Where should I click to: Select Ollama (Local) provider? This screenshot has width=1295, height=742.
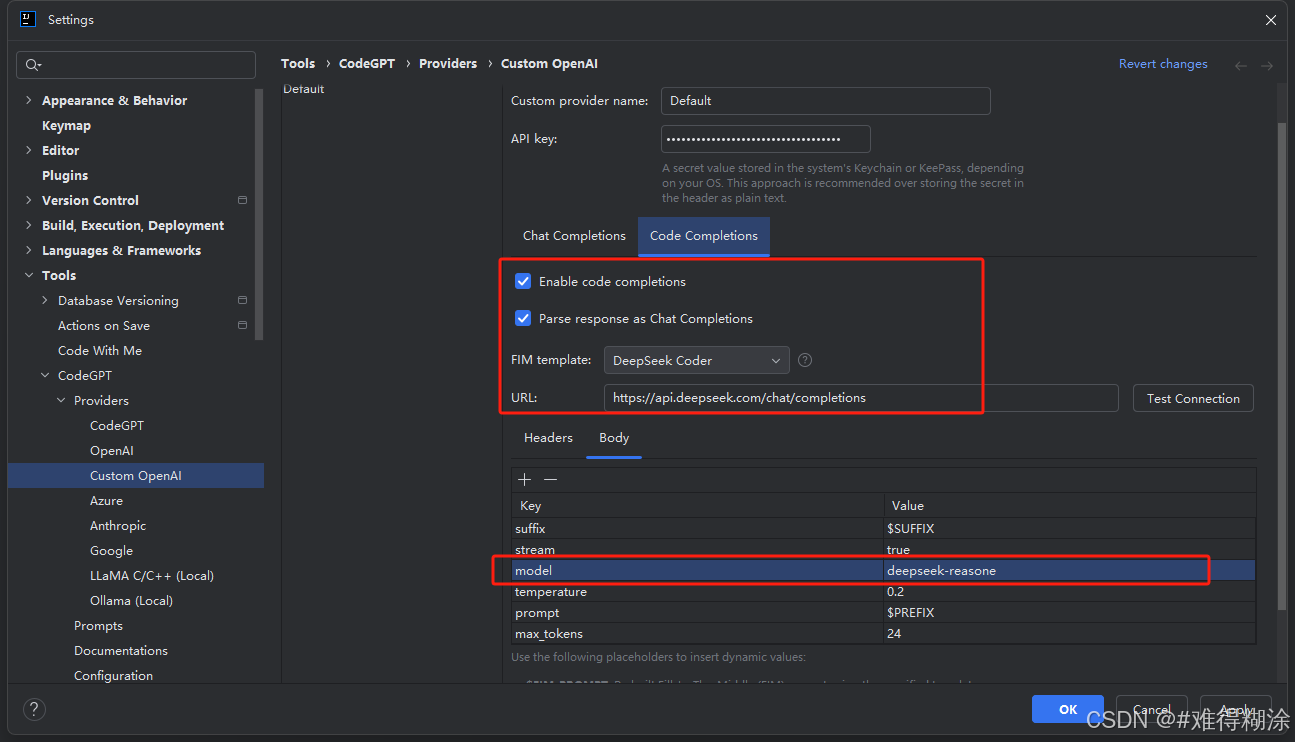tap(131, 600)
